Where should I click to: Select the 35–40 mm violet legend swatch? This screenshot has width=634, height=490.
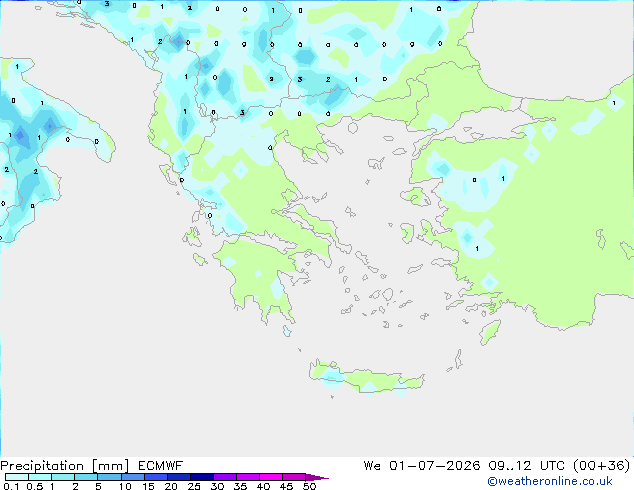248,477
